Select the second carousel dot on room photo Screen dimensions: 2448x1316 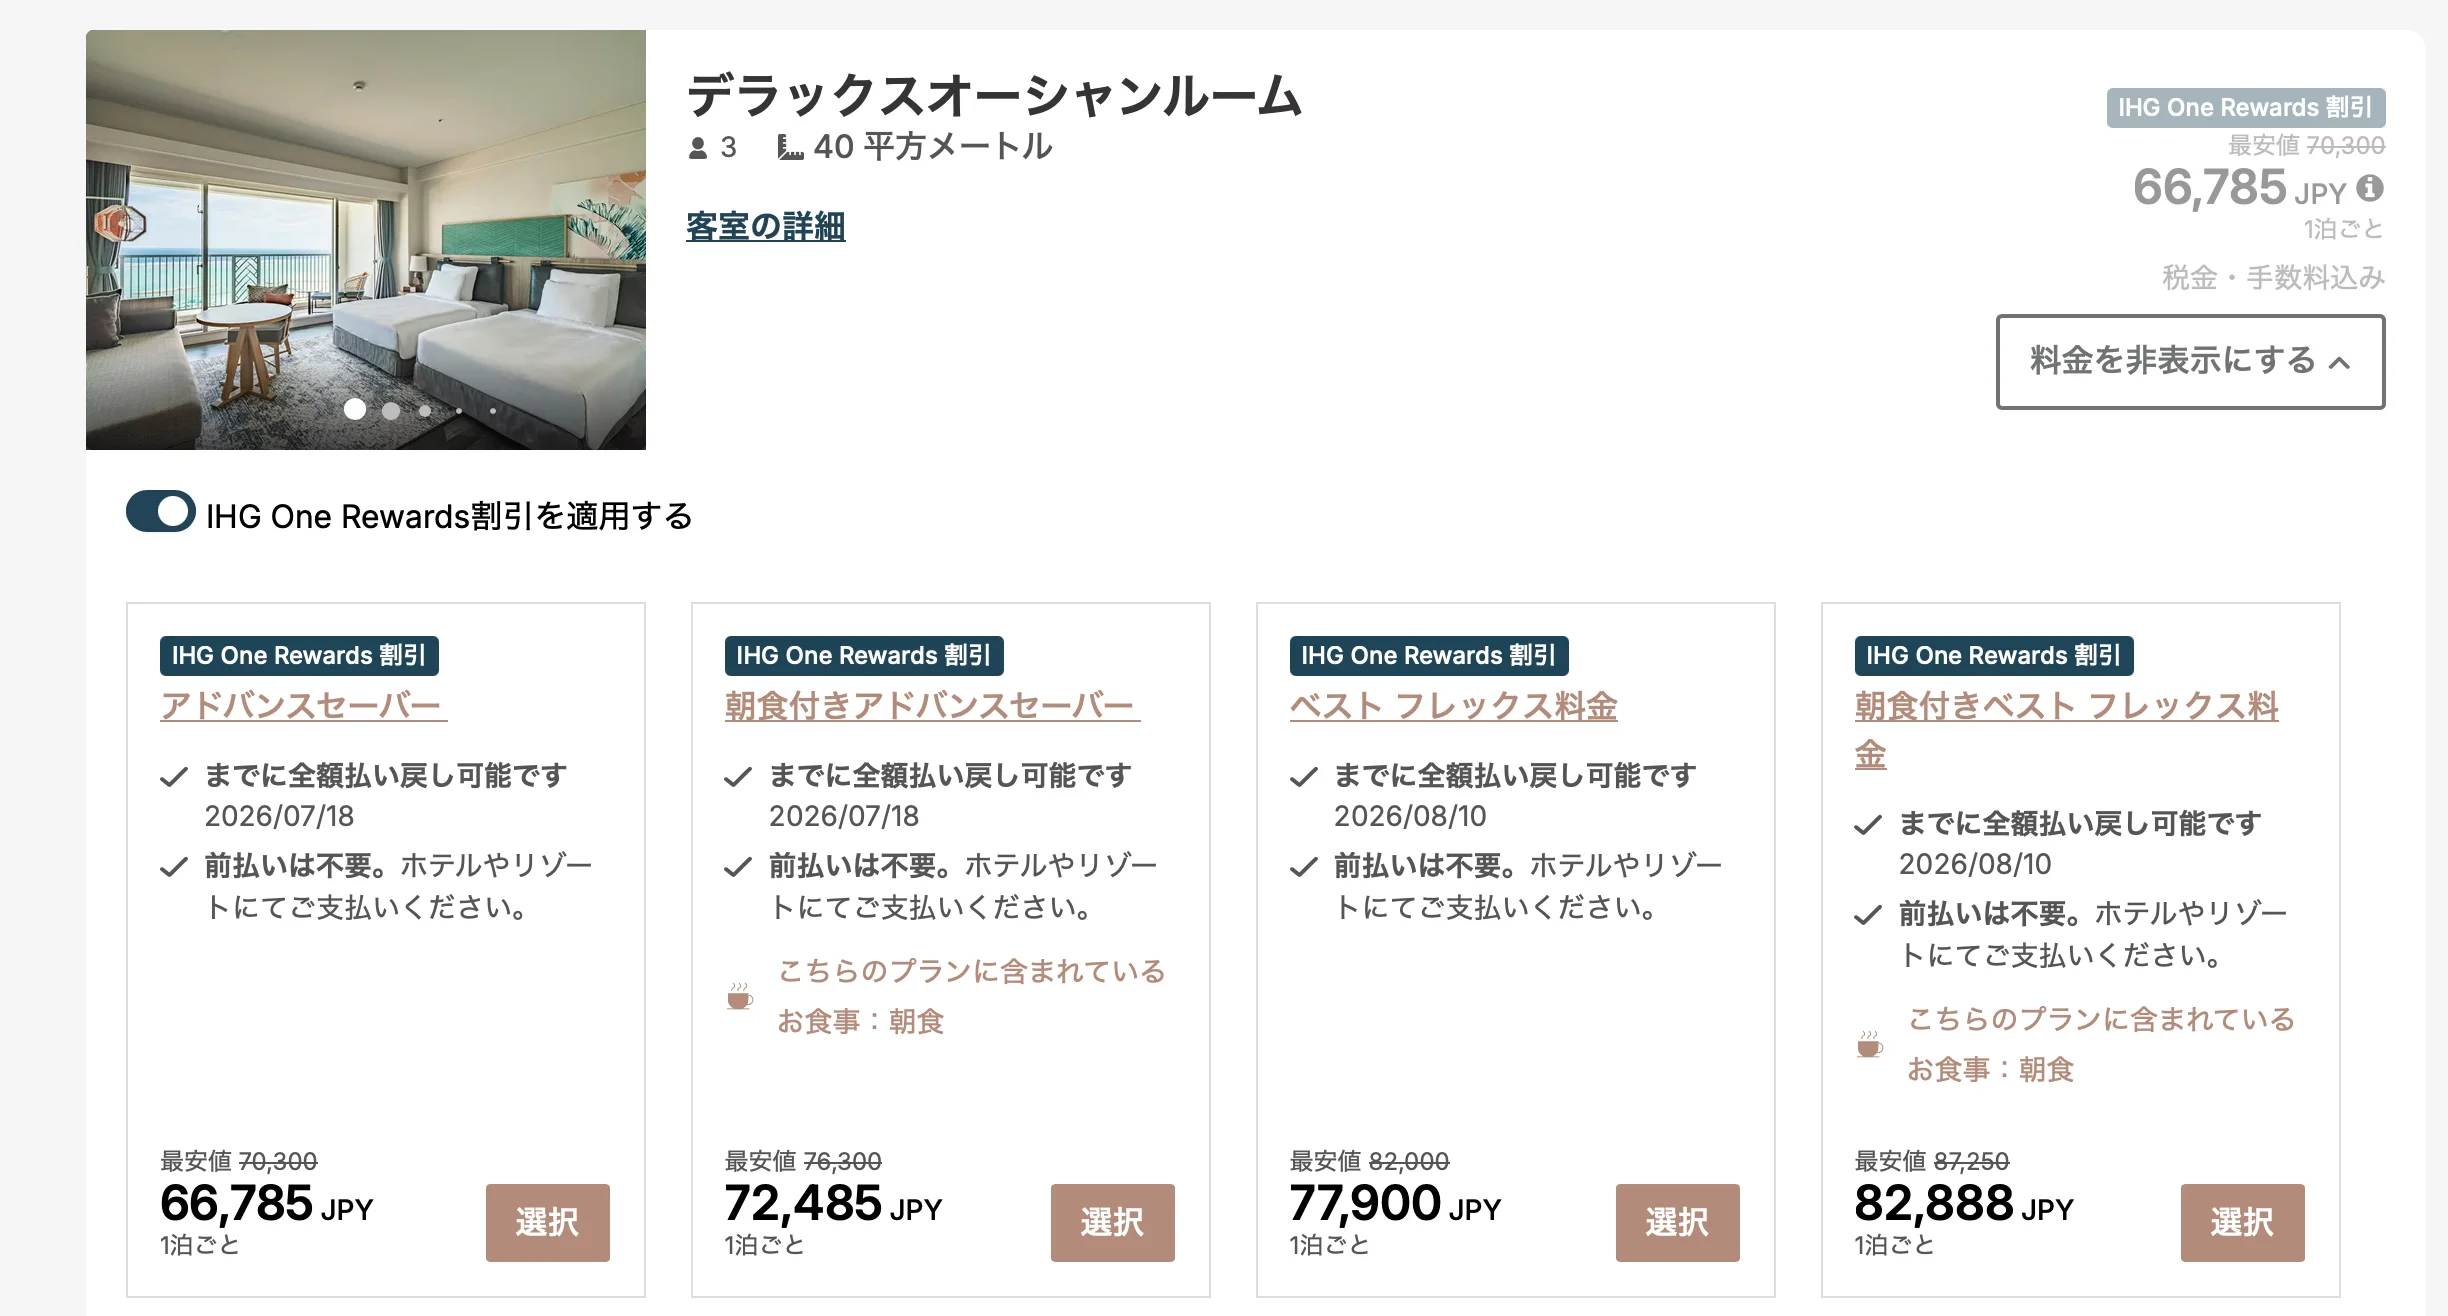click(391, 410)
